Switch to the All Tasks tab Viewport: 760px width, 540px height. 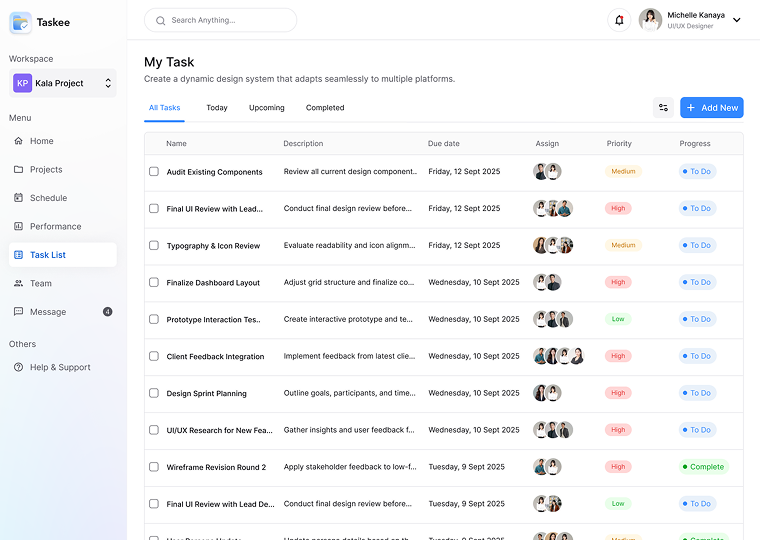[164, 108]
